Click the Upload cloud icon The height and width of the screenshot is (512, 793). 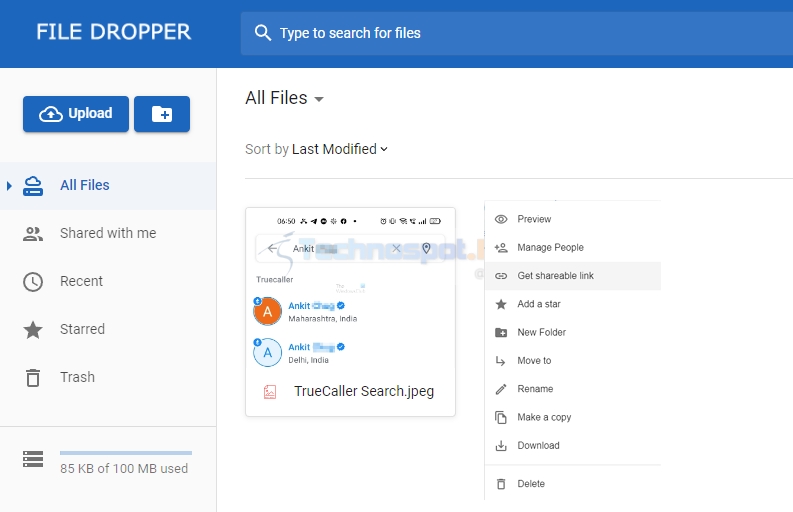click(x=51, y=114)
